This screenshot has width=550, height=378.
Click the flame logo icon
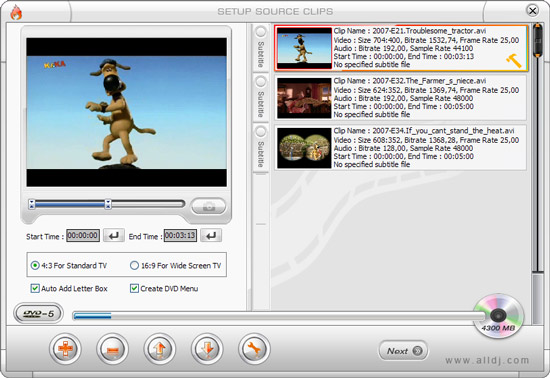[16, 13]
